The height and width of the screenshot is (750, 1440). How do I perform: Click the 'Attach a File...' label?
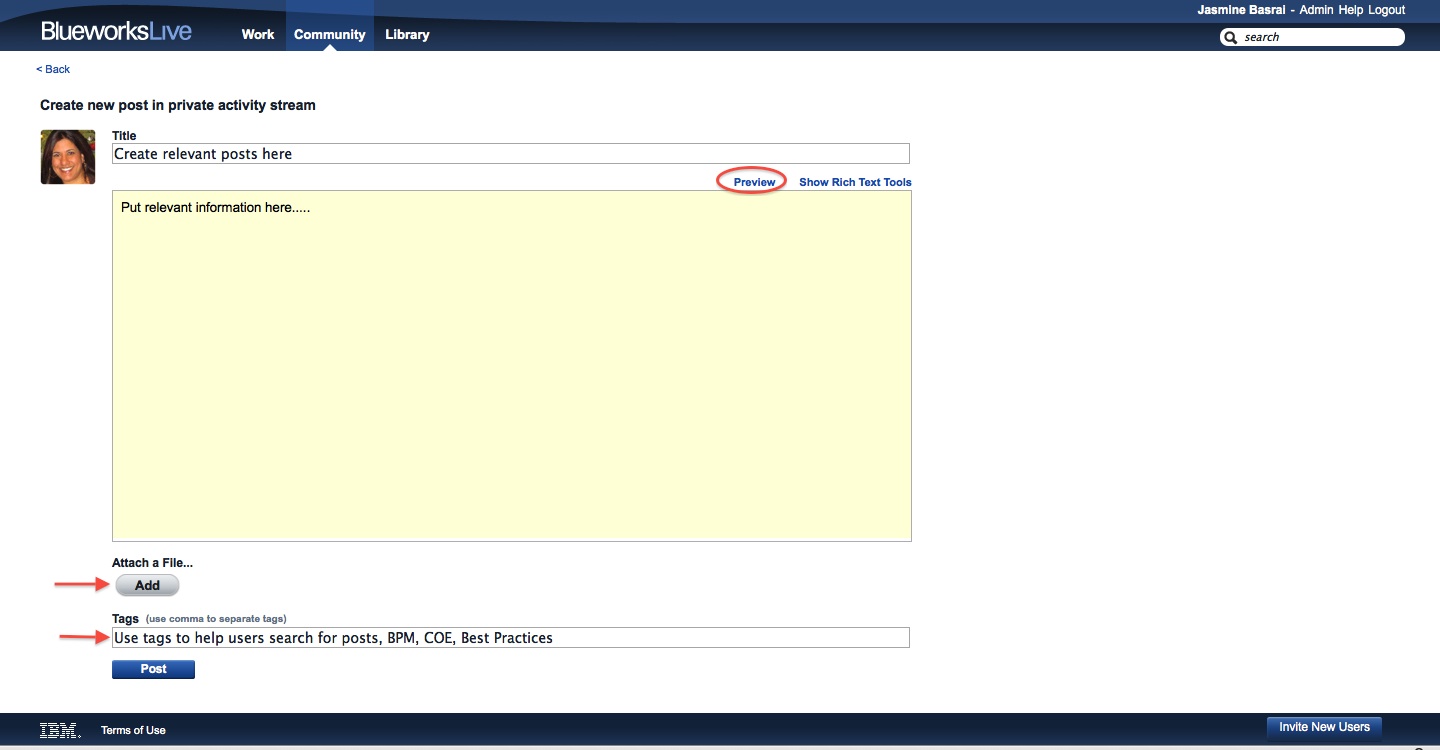(152, 563)
